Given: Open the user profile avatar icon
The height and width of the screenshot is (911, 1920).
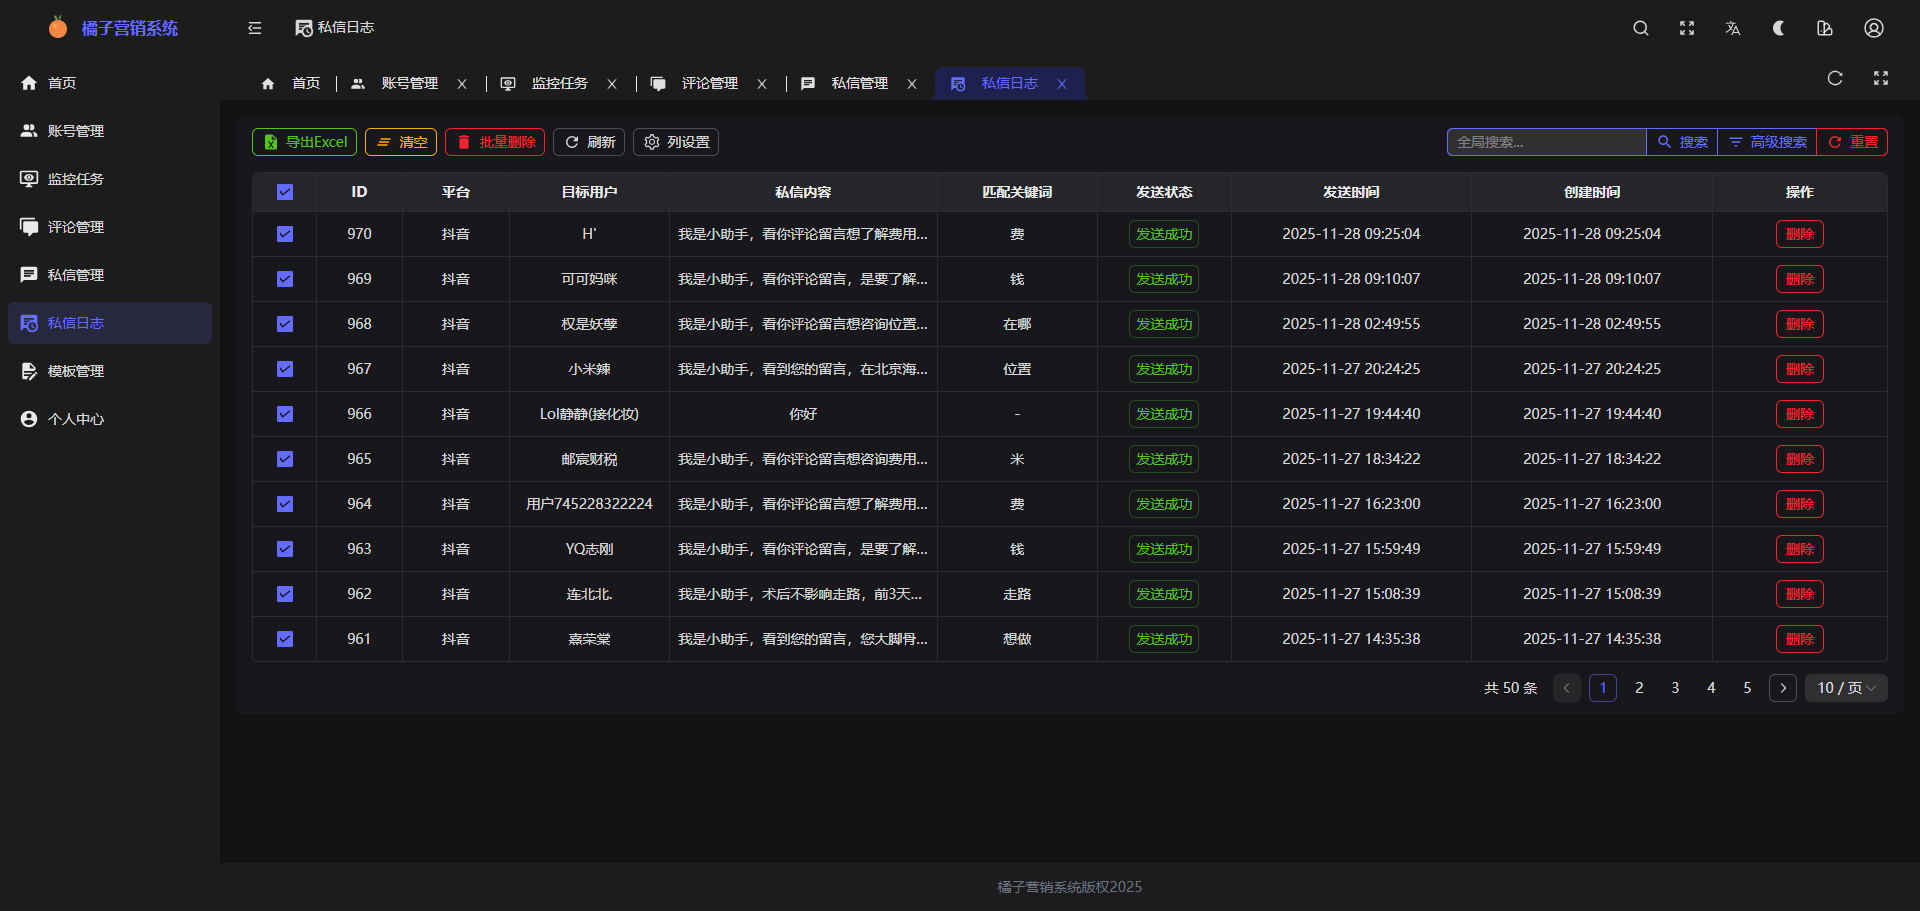Looking at the screenshot, I should tap(1874, 28).
